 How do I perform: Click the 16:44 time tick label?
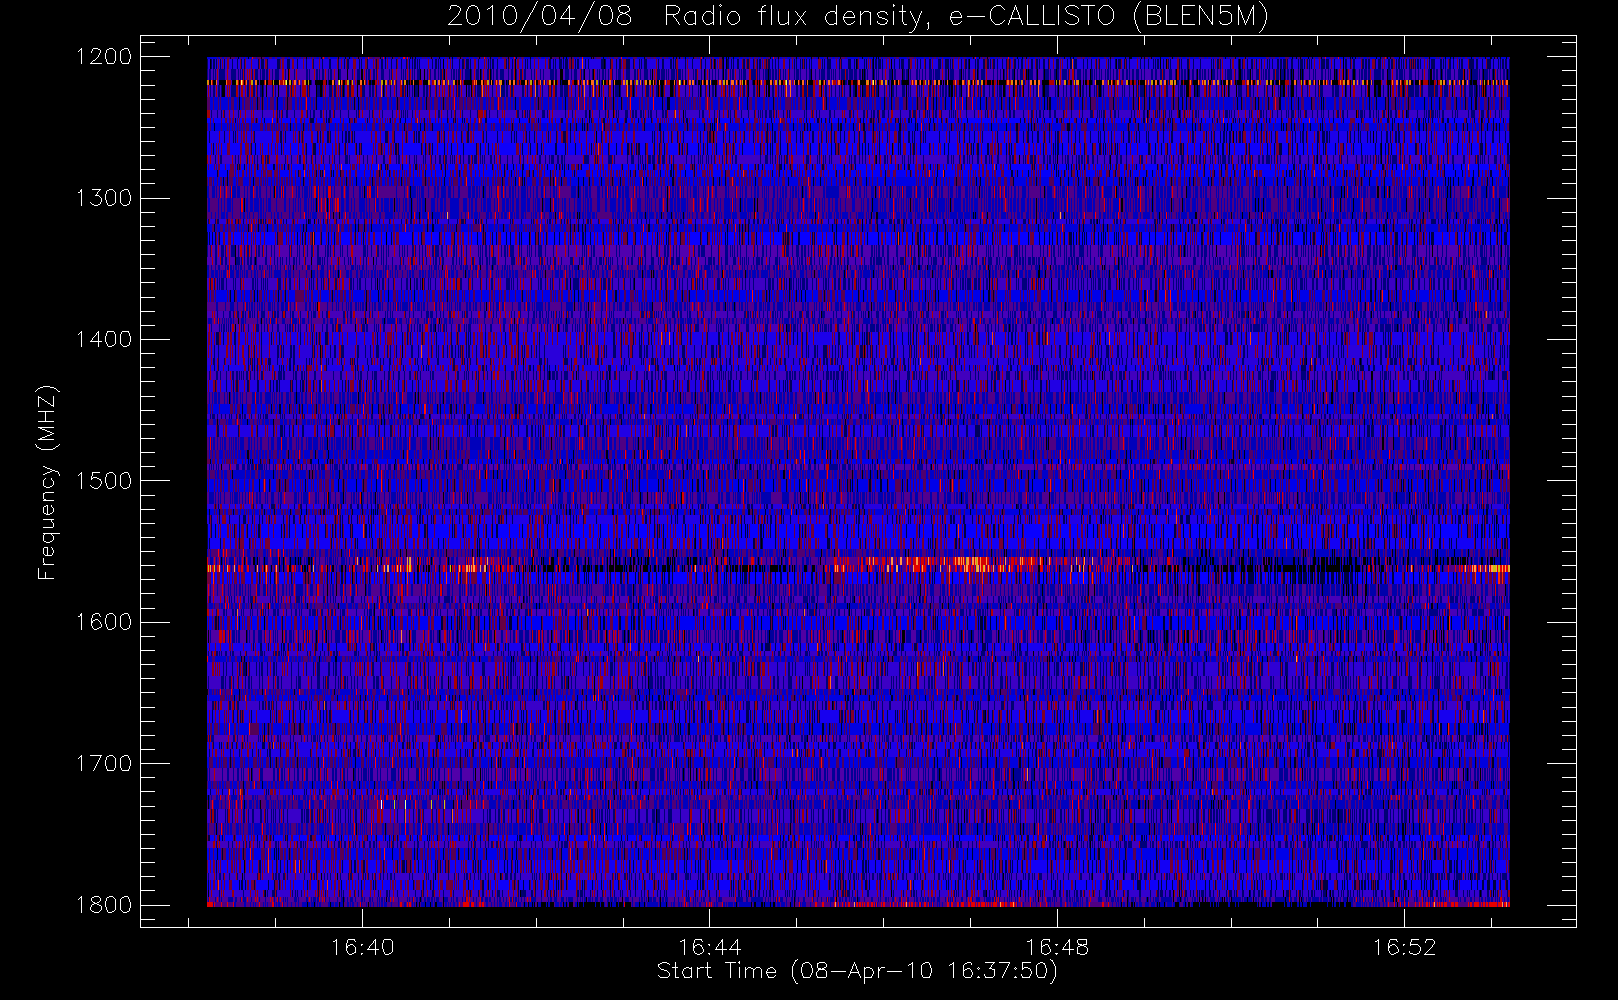click(x=709, y=947)
